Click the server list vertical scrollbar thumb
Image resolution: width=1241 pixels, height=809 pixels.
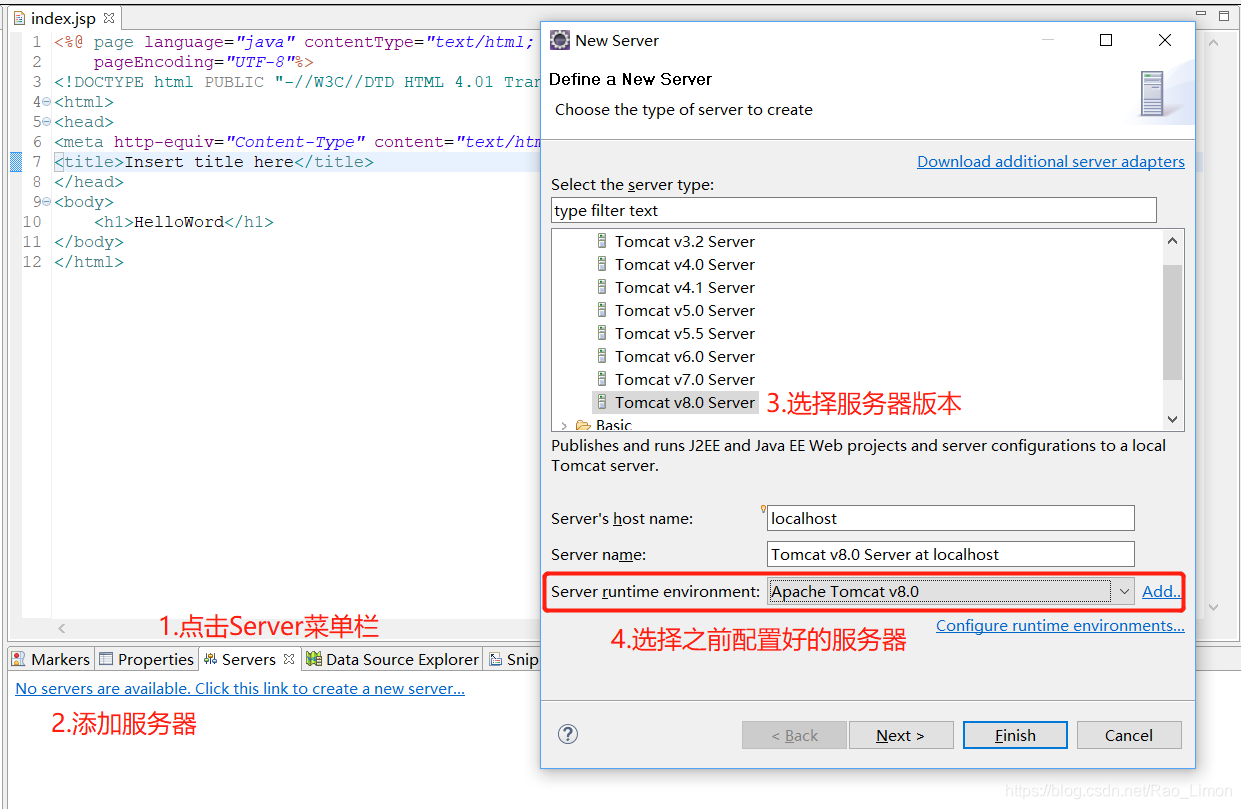(1173, 322)
